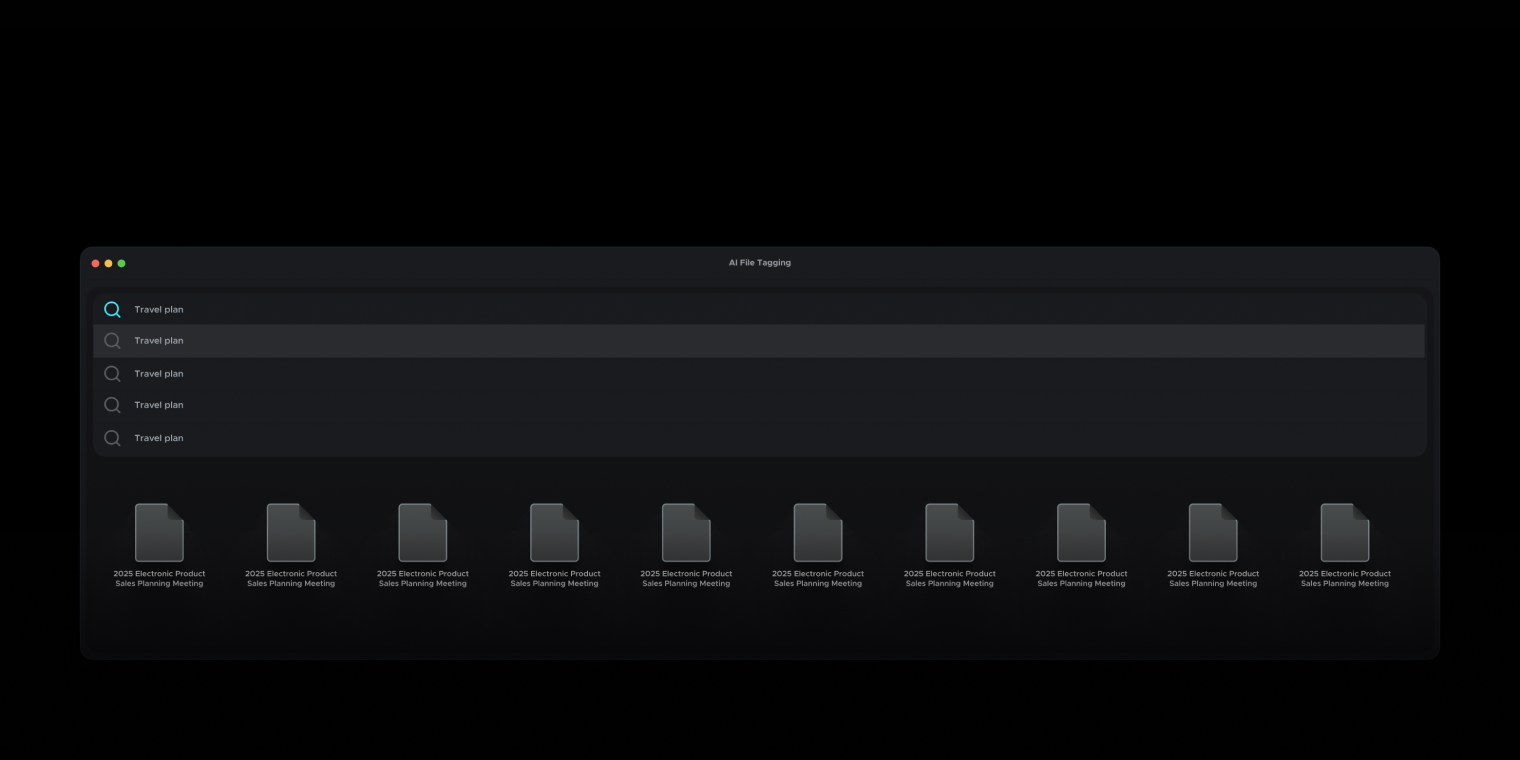Click the green maximize window button
The width and height of the screenshot is (1520, 760).
[x=122, y=264]
